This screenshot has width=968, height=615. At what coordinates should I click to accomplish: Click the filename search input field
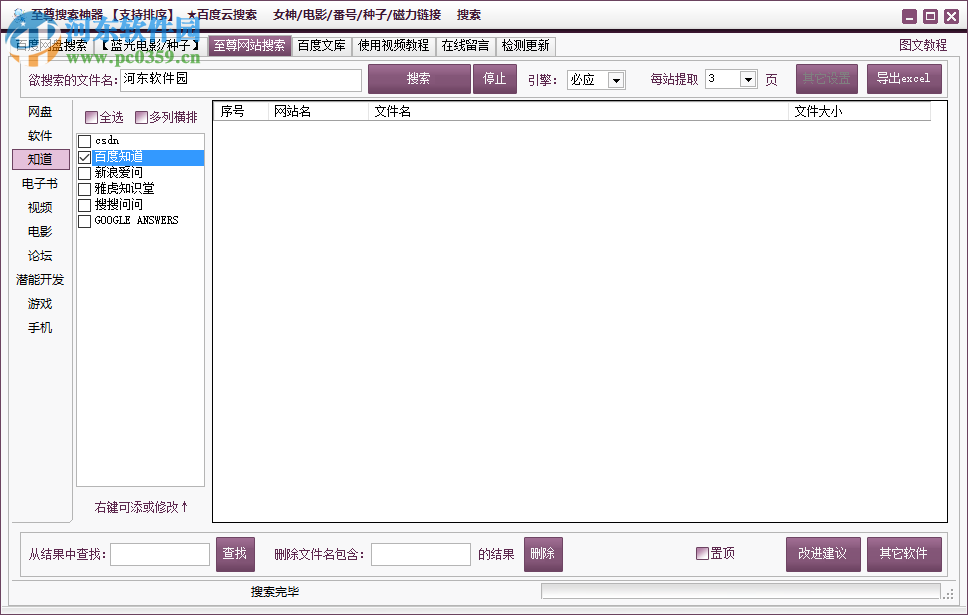click(241, 80)
